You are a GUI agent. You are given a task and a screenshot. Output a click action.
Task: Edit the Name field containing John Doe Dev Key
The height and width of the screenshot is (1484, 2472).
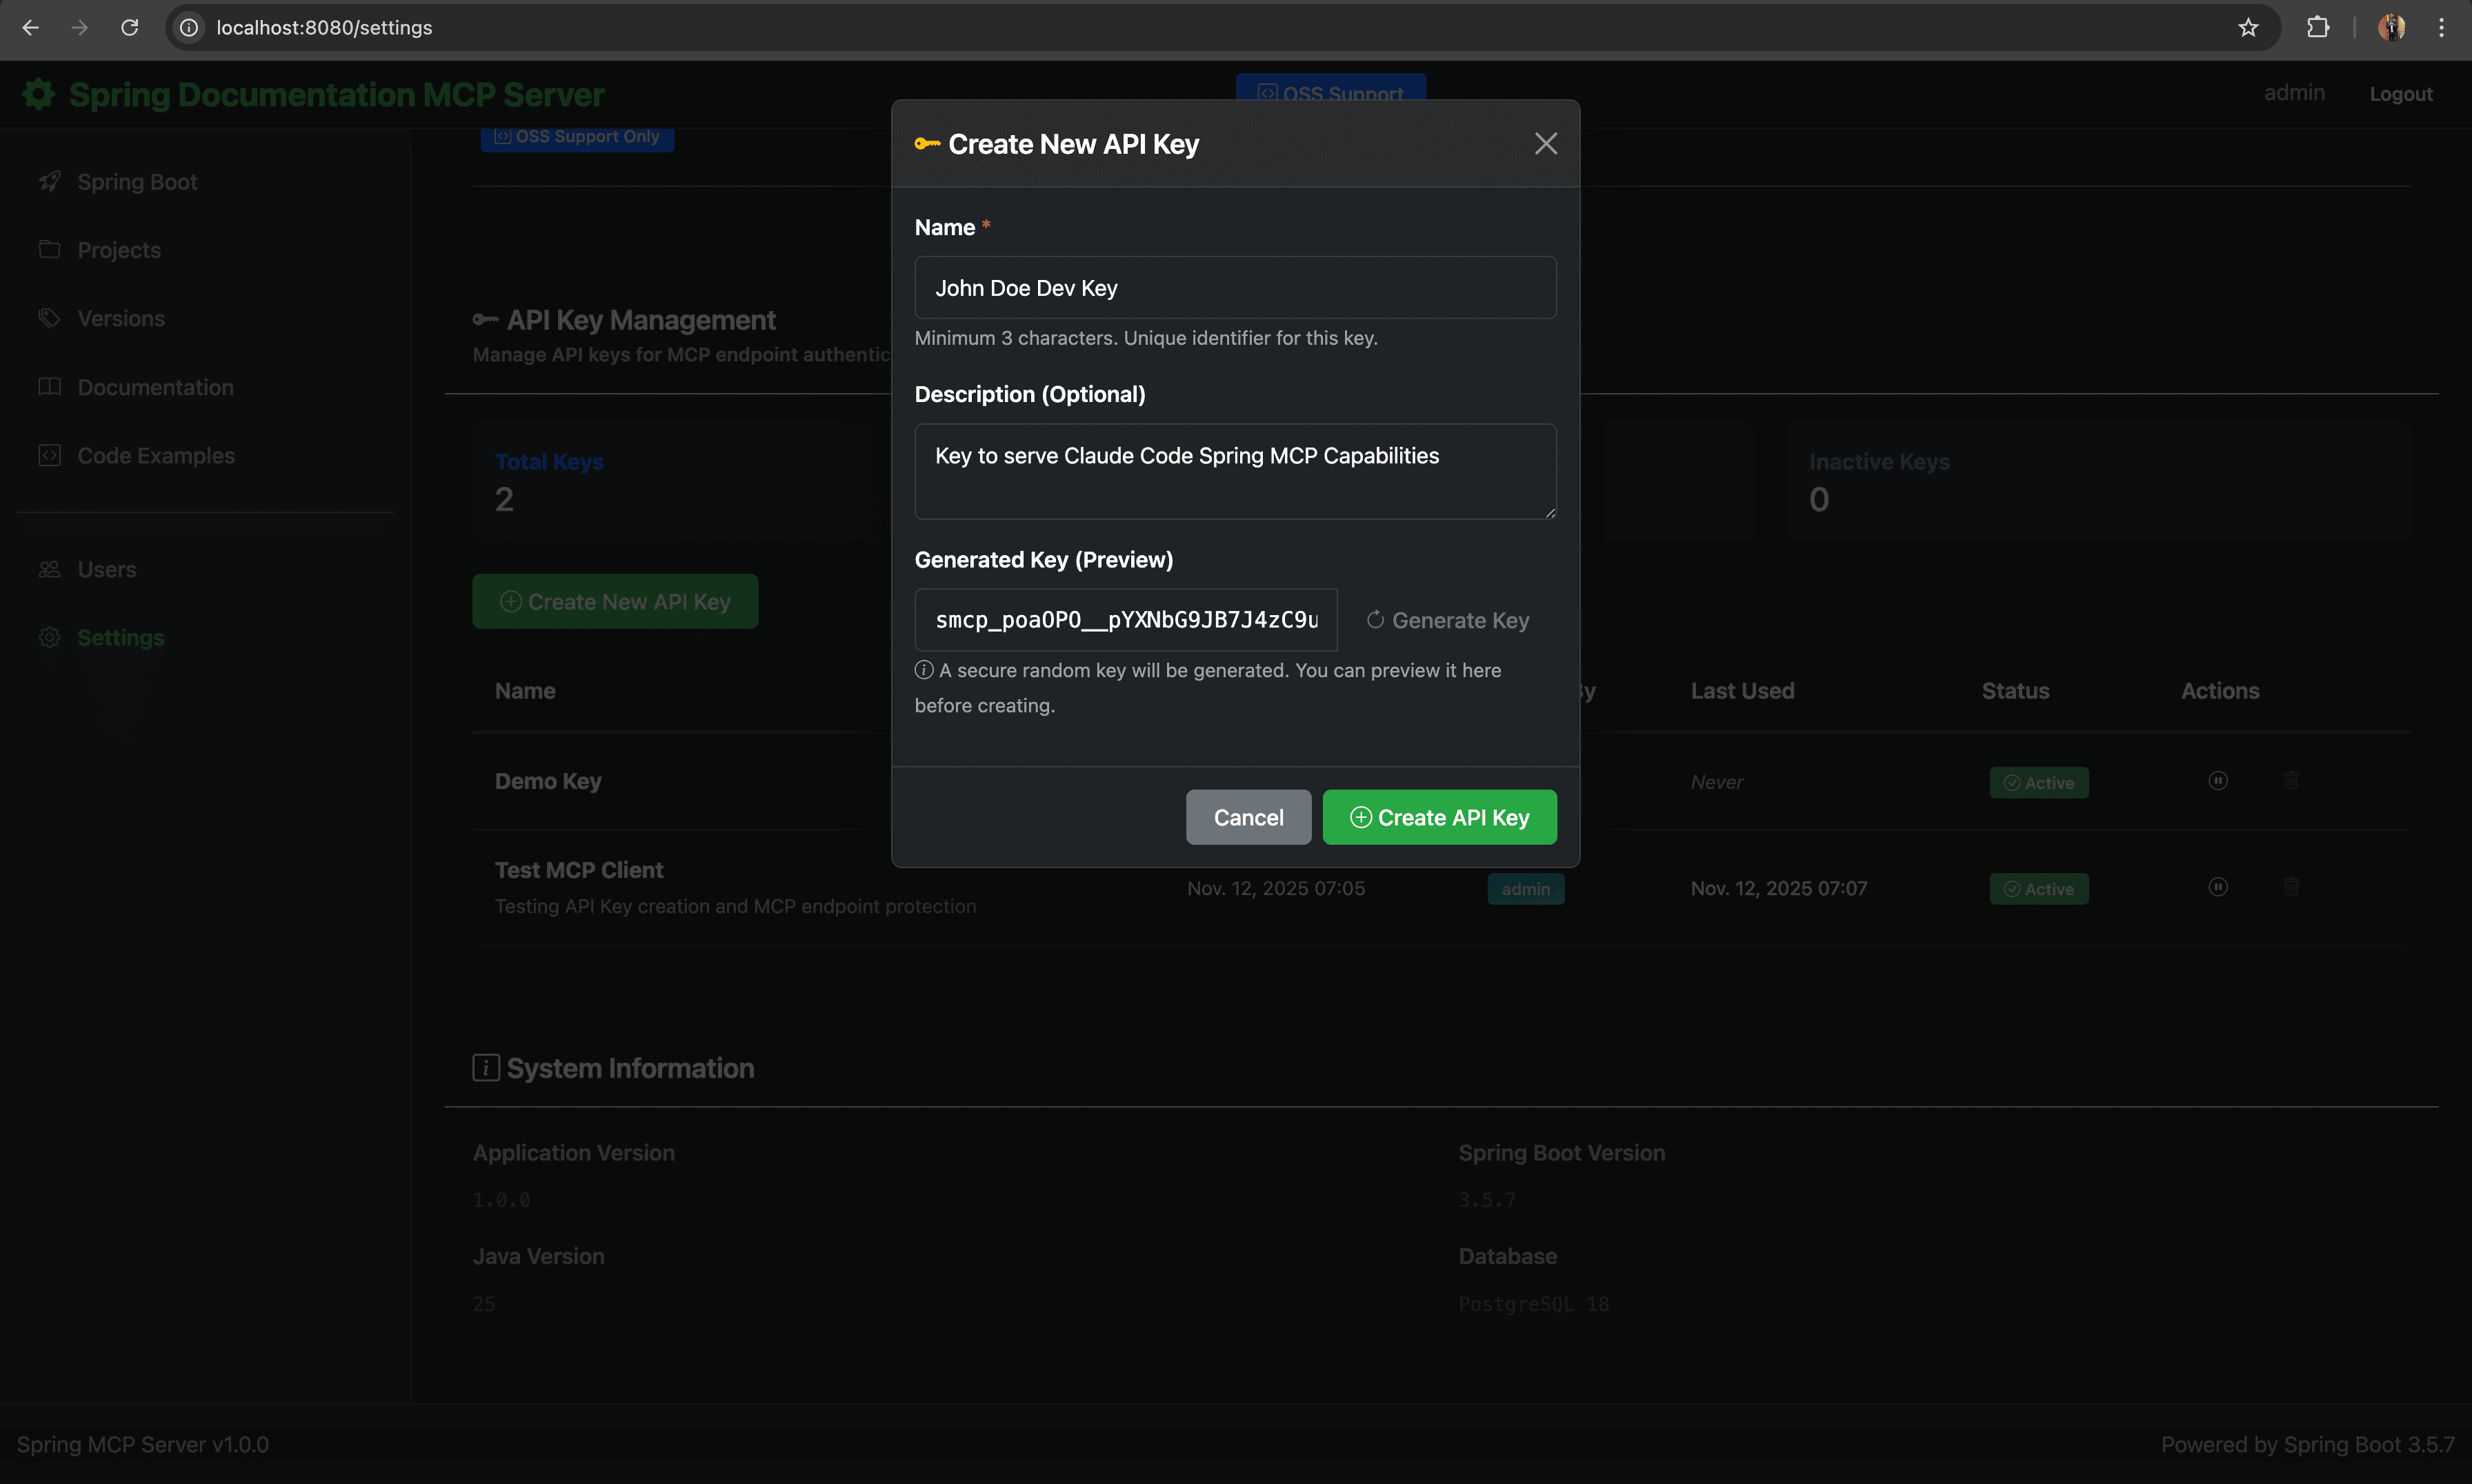[1234, 287]
